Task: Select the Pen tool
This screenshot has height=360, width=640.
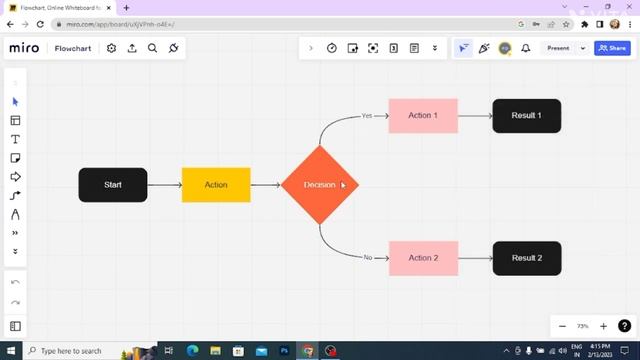Action: 15,214
